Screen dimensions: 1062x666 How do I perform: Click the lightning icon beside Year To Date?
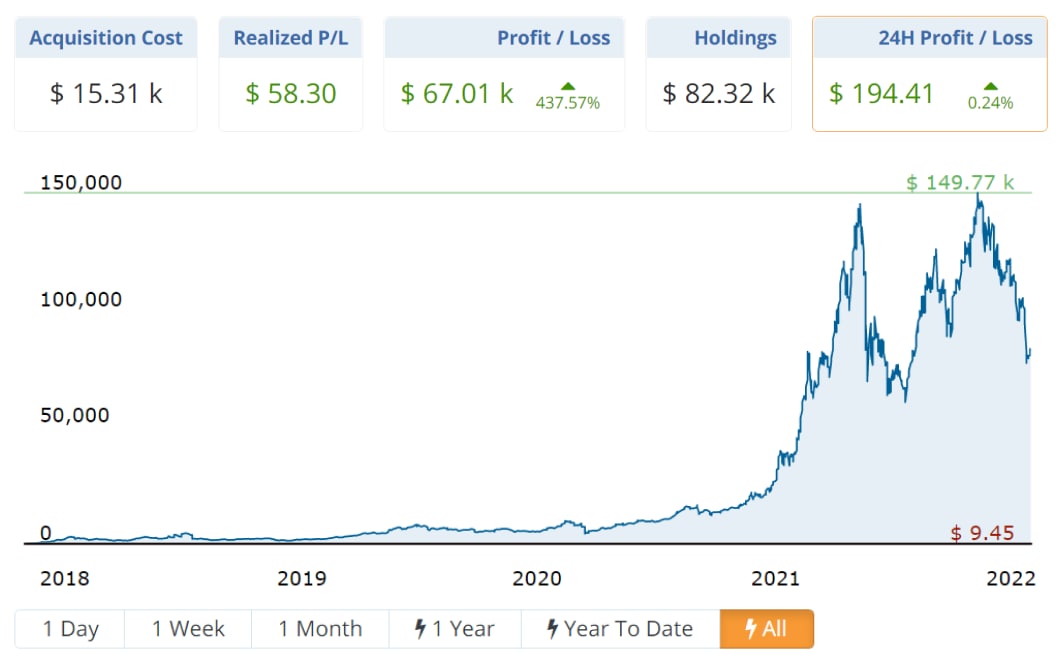pyautogui.click(x=552, y=629)
